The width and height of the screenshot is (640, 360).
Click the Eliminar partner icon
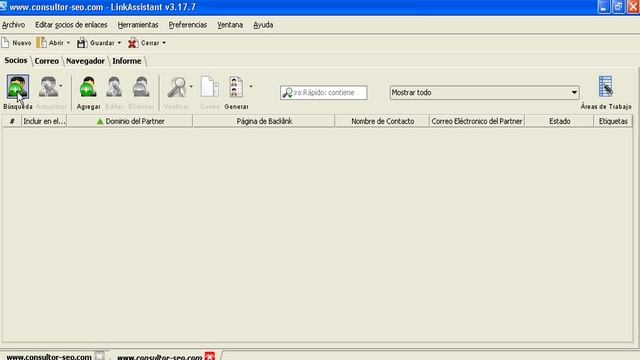pyautogui.click(x=141, y=87)
